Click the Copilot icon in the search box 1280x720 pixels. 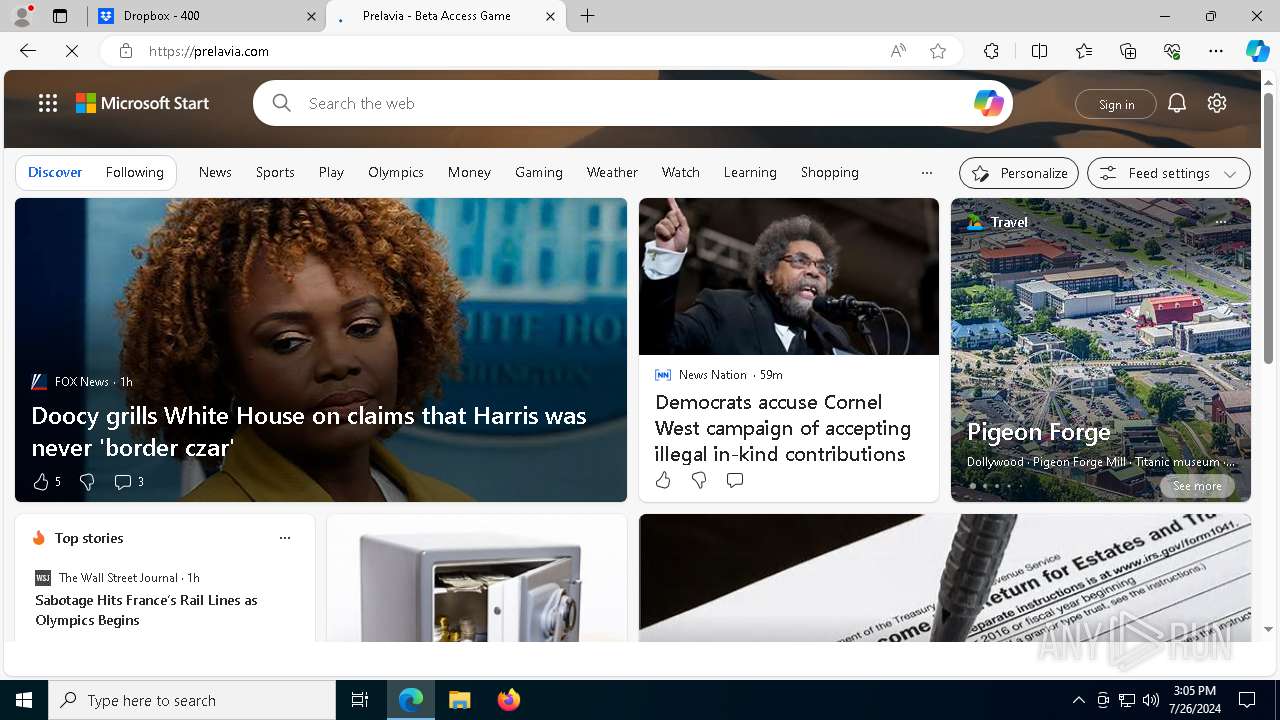coord(988,103)
